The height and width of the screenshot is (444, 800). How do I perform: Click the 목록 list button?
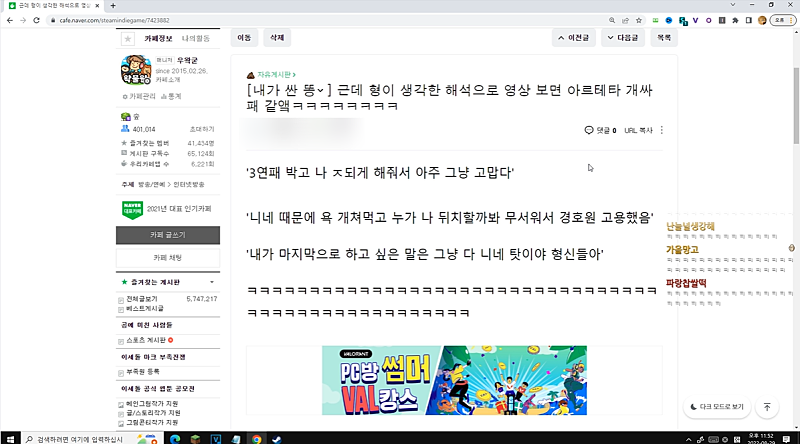point(664,38)
